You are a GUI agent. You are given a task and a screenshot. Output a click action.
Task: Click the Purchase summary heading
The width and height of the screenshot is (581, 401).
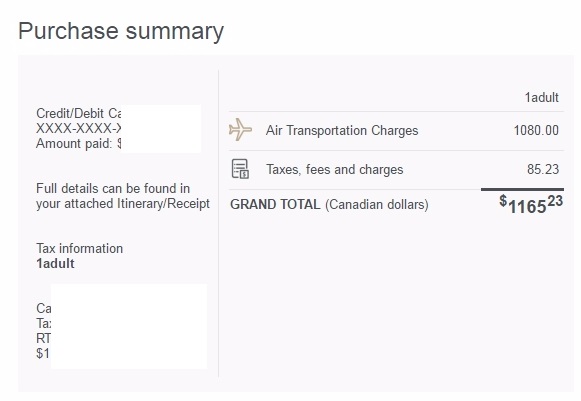pos(121,31)
